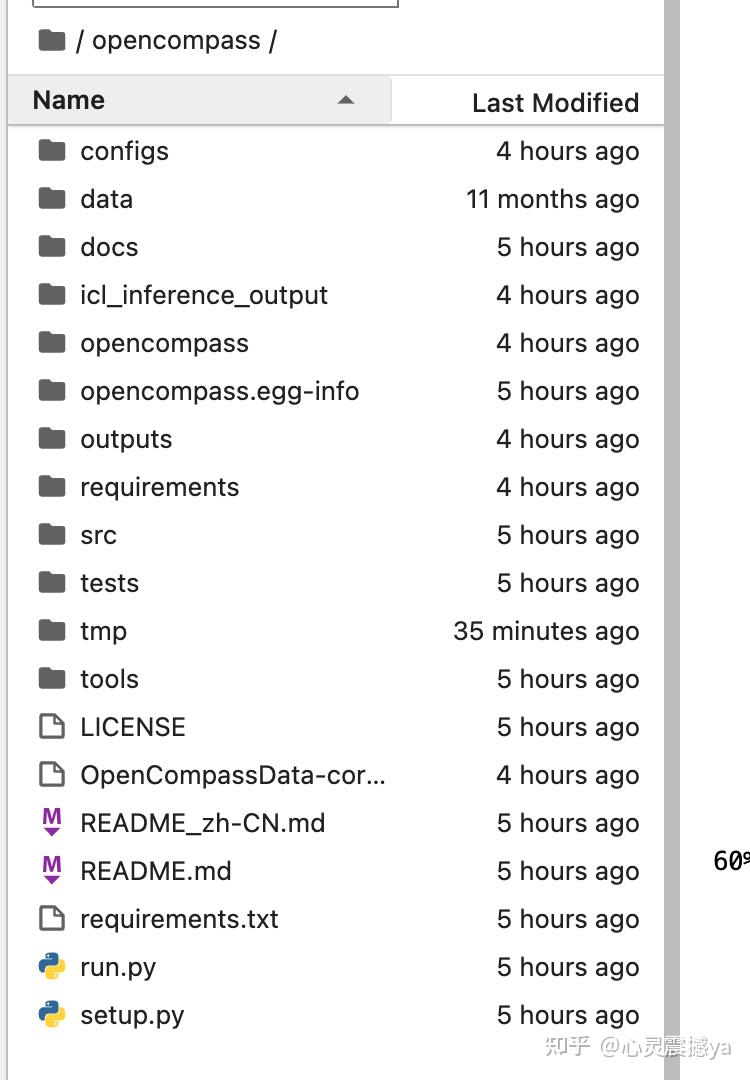750x1080 pixels.
Task: Click the Python icon beside setup.py
Action: [x=53, y=1014]
